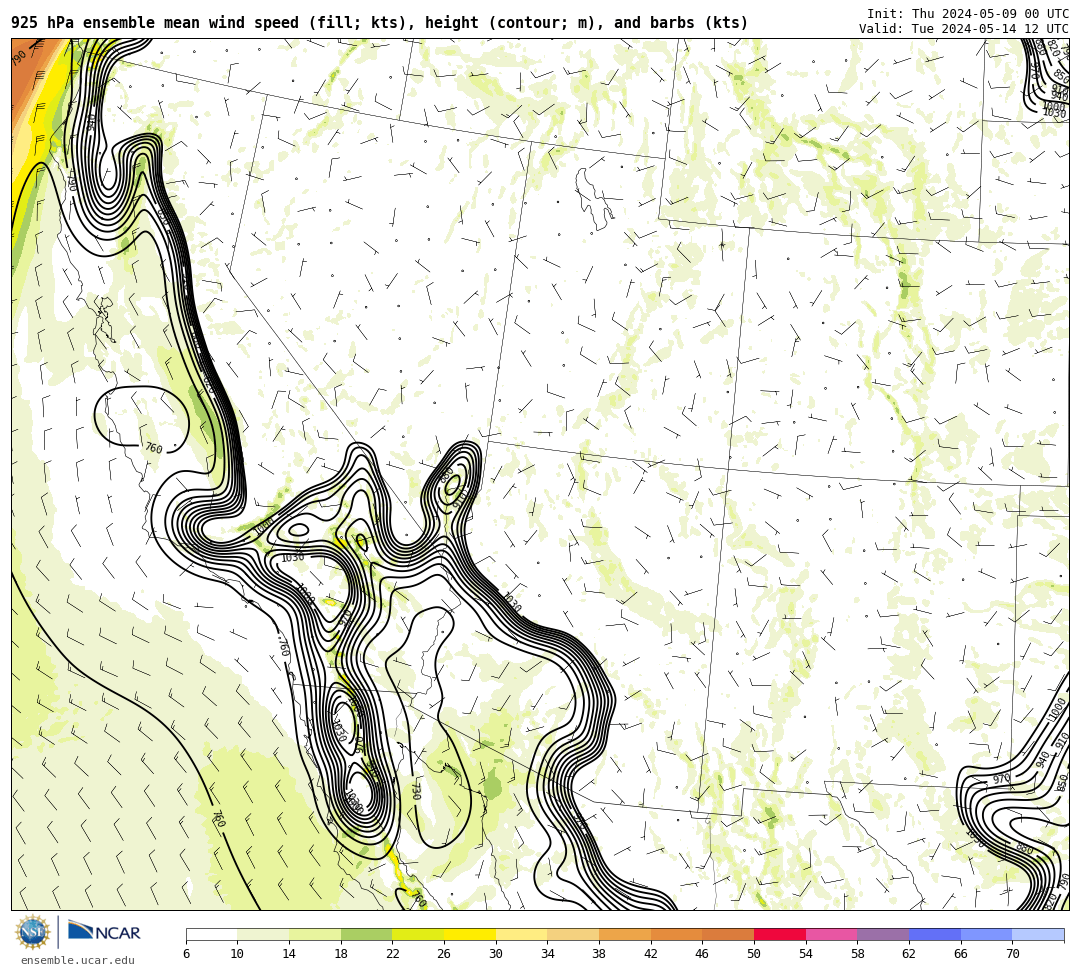Pick the light green 14–18 kts swatch

[x=315, y=934]
